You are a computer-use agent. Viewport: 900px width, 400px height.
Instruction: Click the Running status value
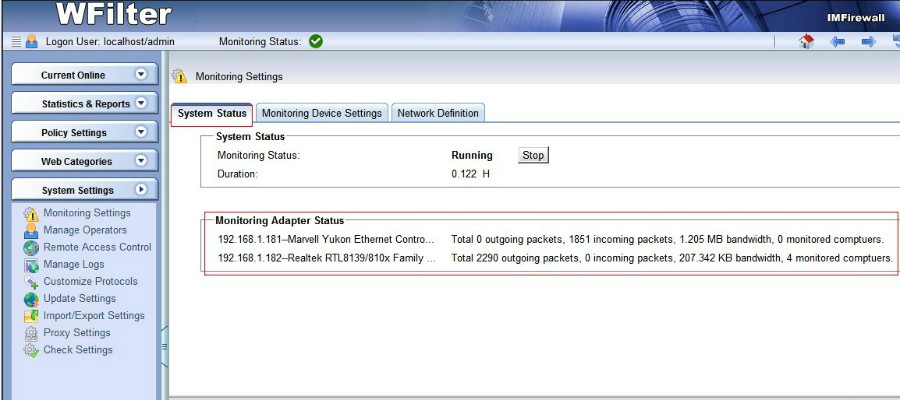point(472,156)
